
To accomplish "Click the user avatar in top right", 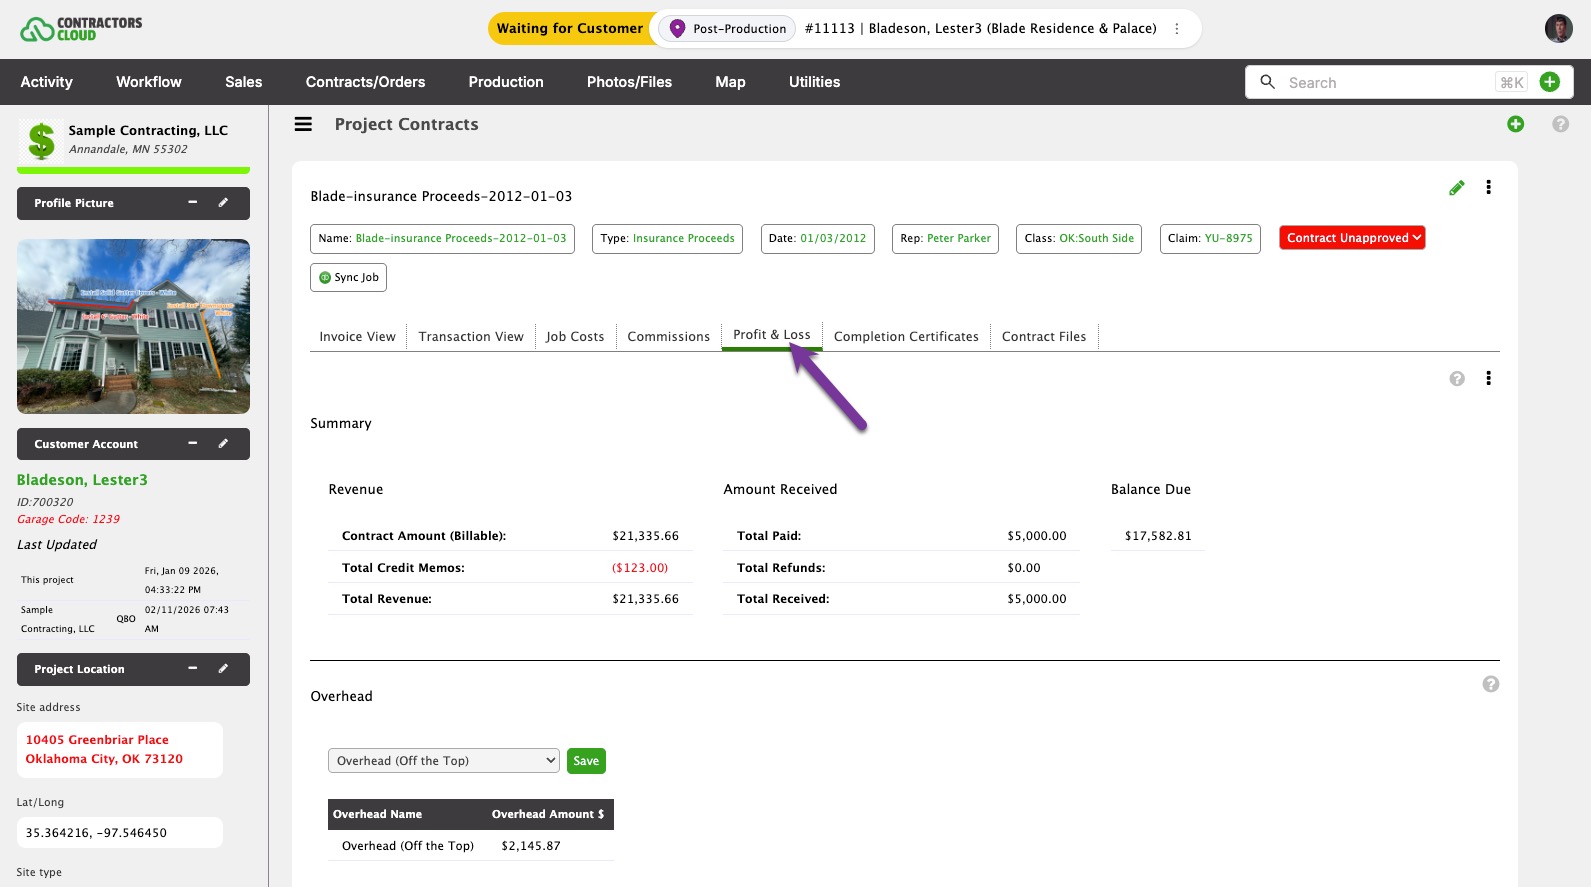I will [1557, 29].
